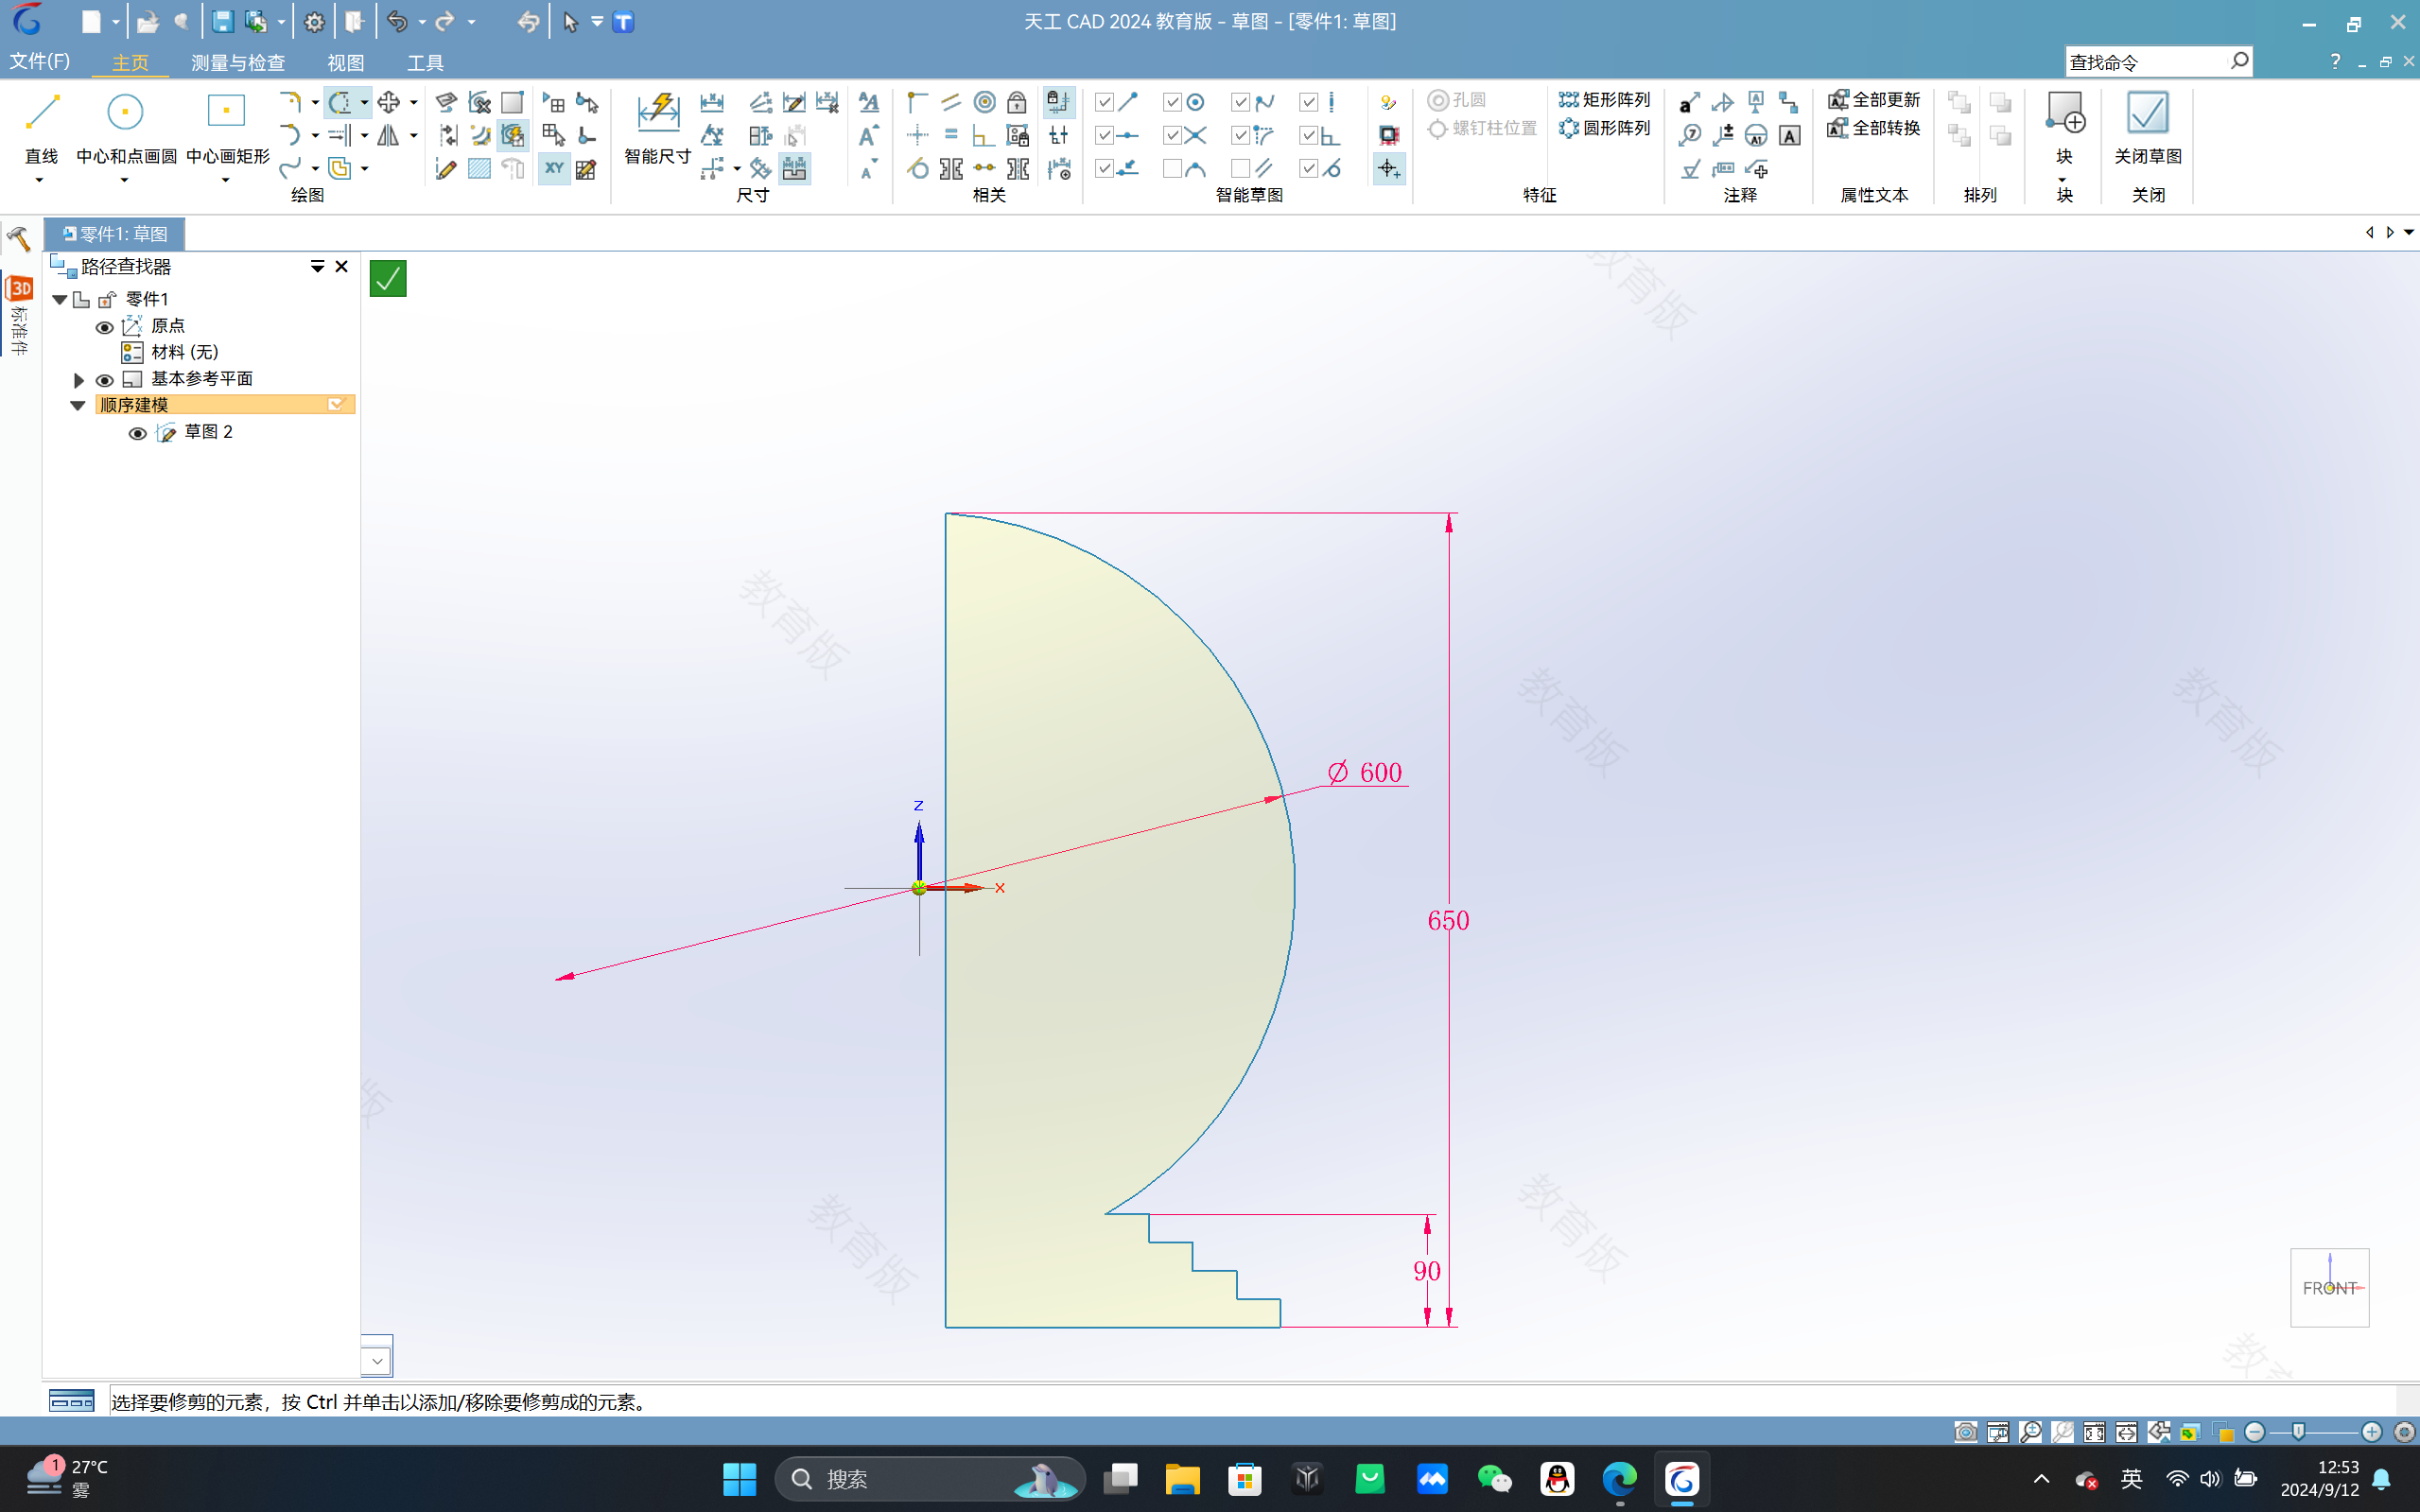Collapse the 零件1 root tree node

coord(60,299)
